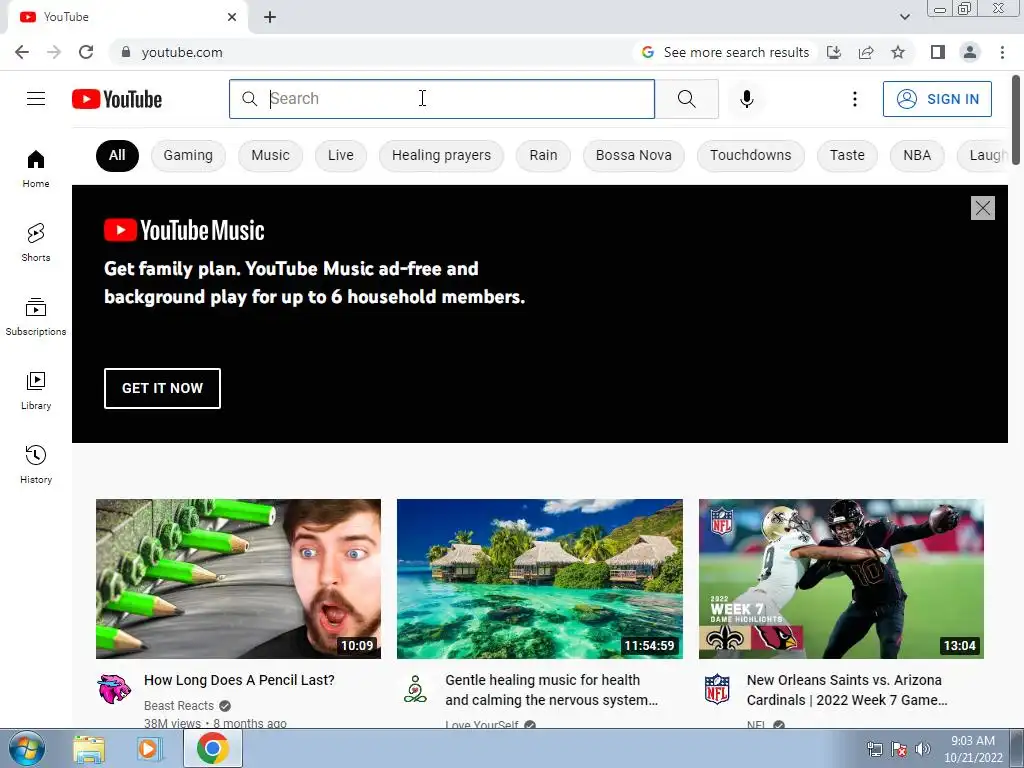Open the tab search chevron
The height and width of the screenshot is (768, 1024).
904,17
